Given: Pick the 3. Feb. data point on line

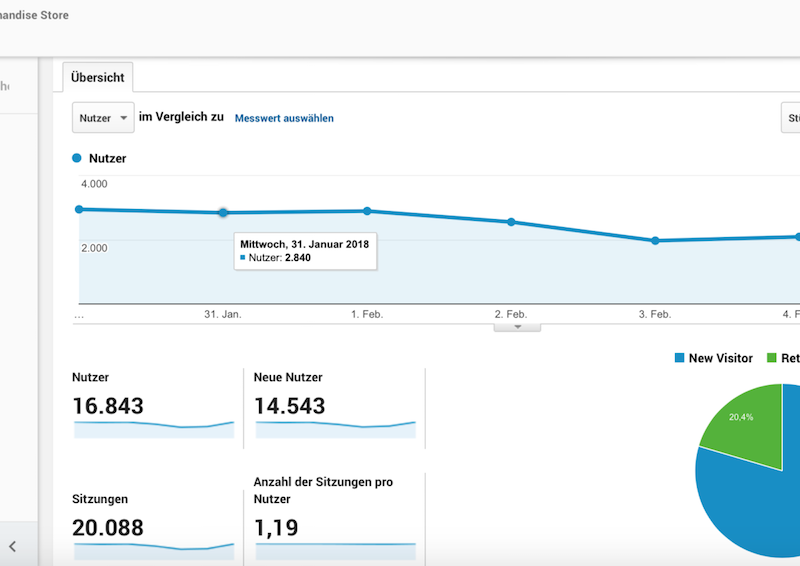Looking at the screenshot, I should coord(655,241).
